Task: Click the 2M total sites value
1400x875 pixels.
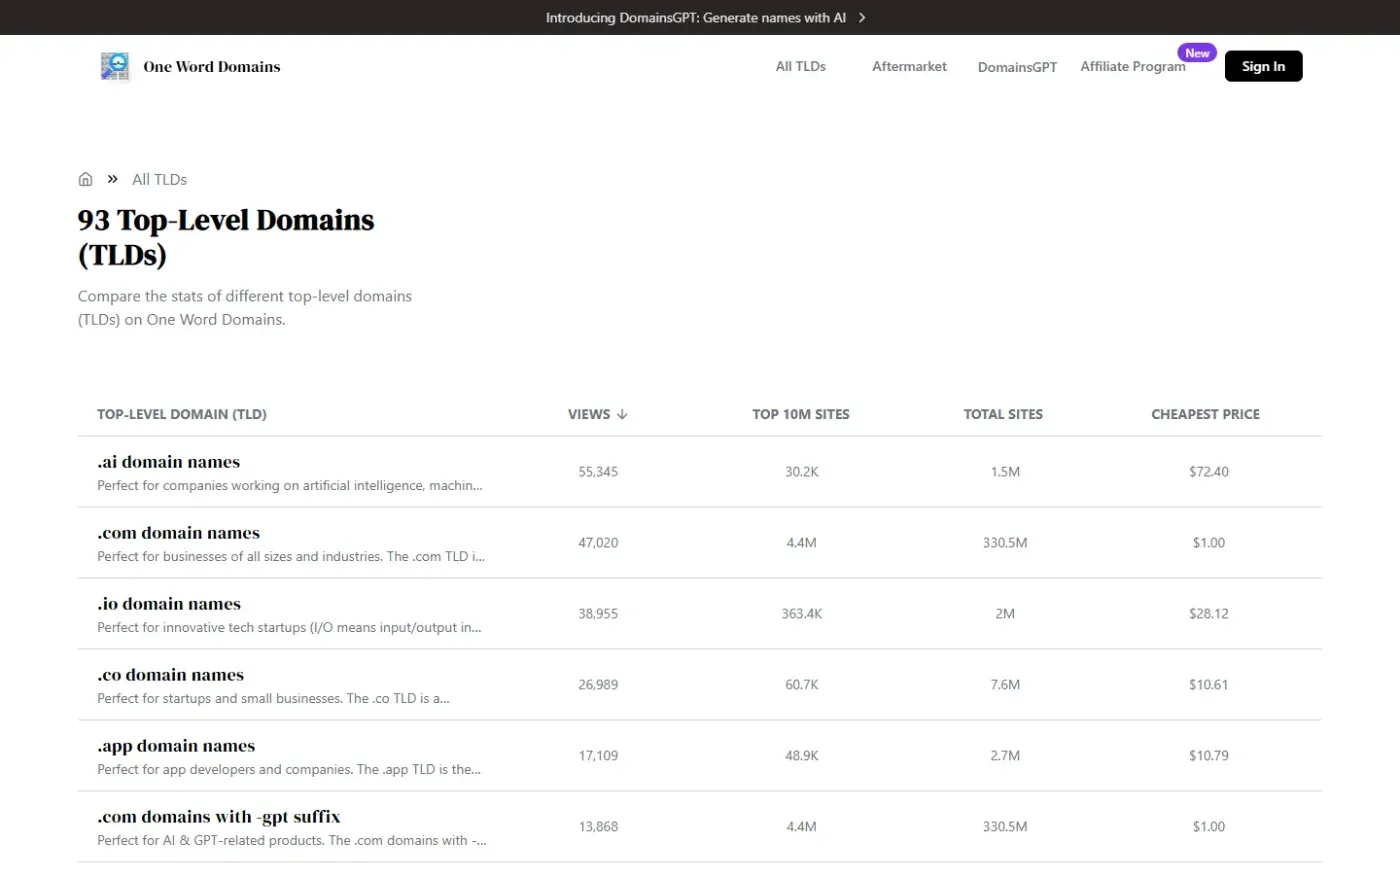Action: [1005, 614]
